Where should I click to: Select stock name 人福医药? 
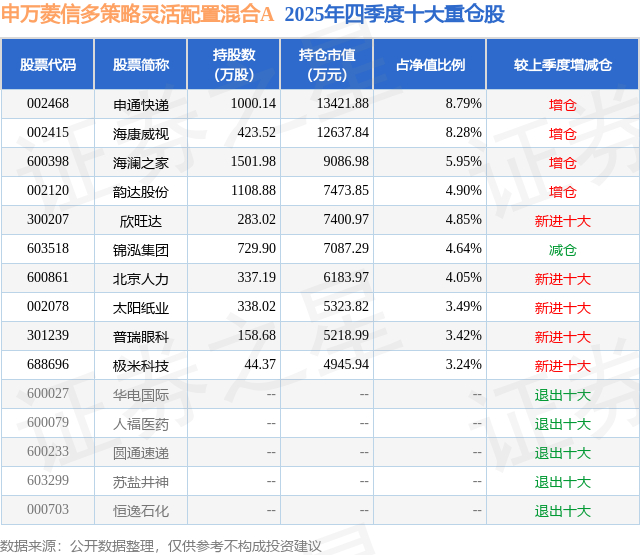pos(141,424)
